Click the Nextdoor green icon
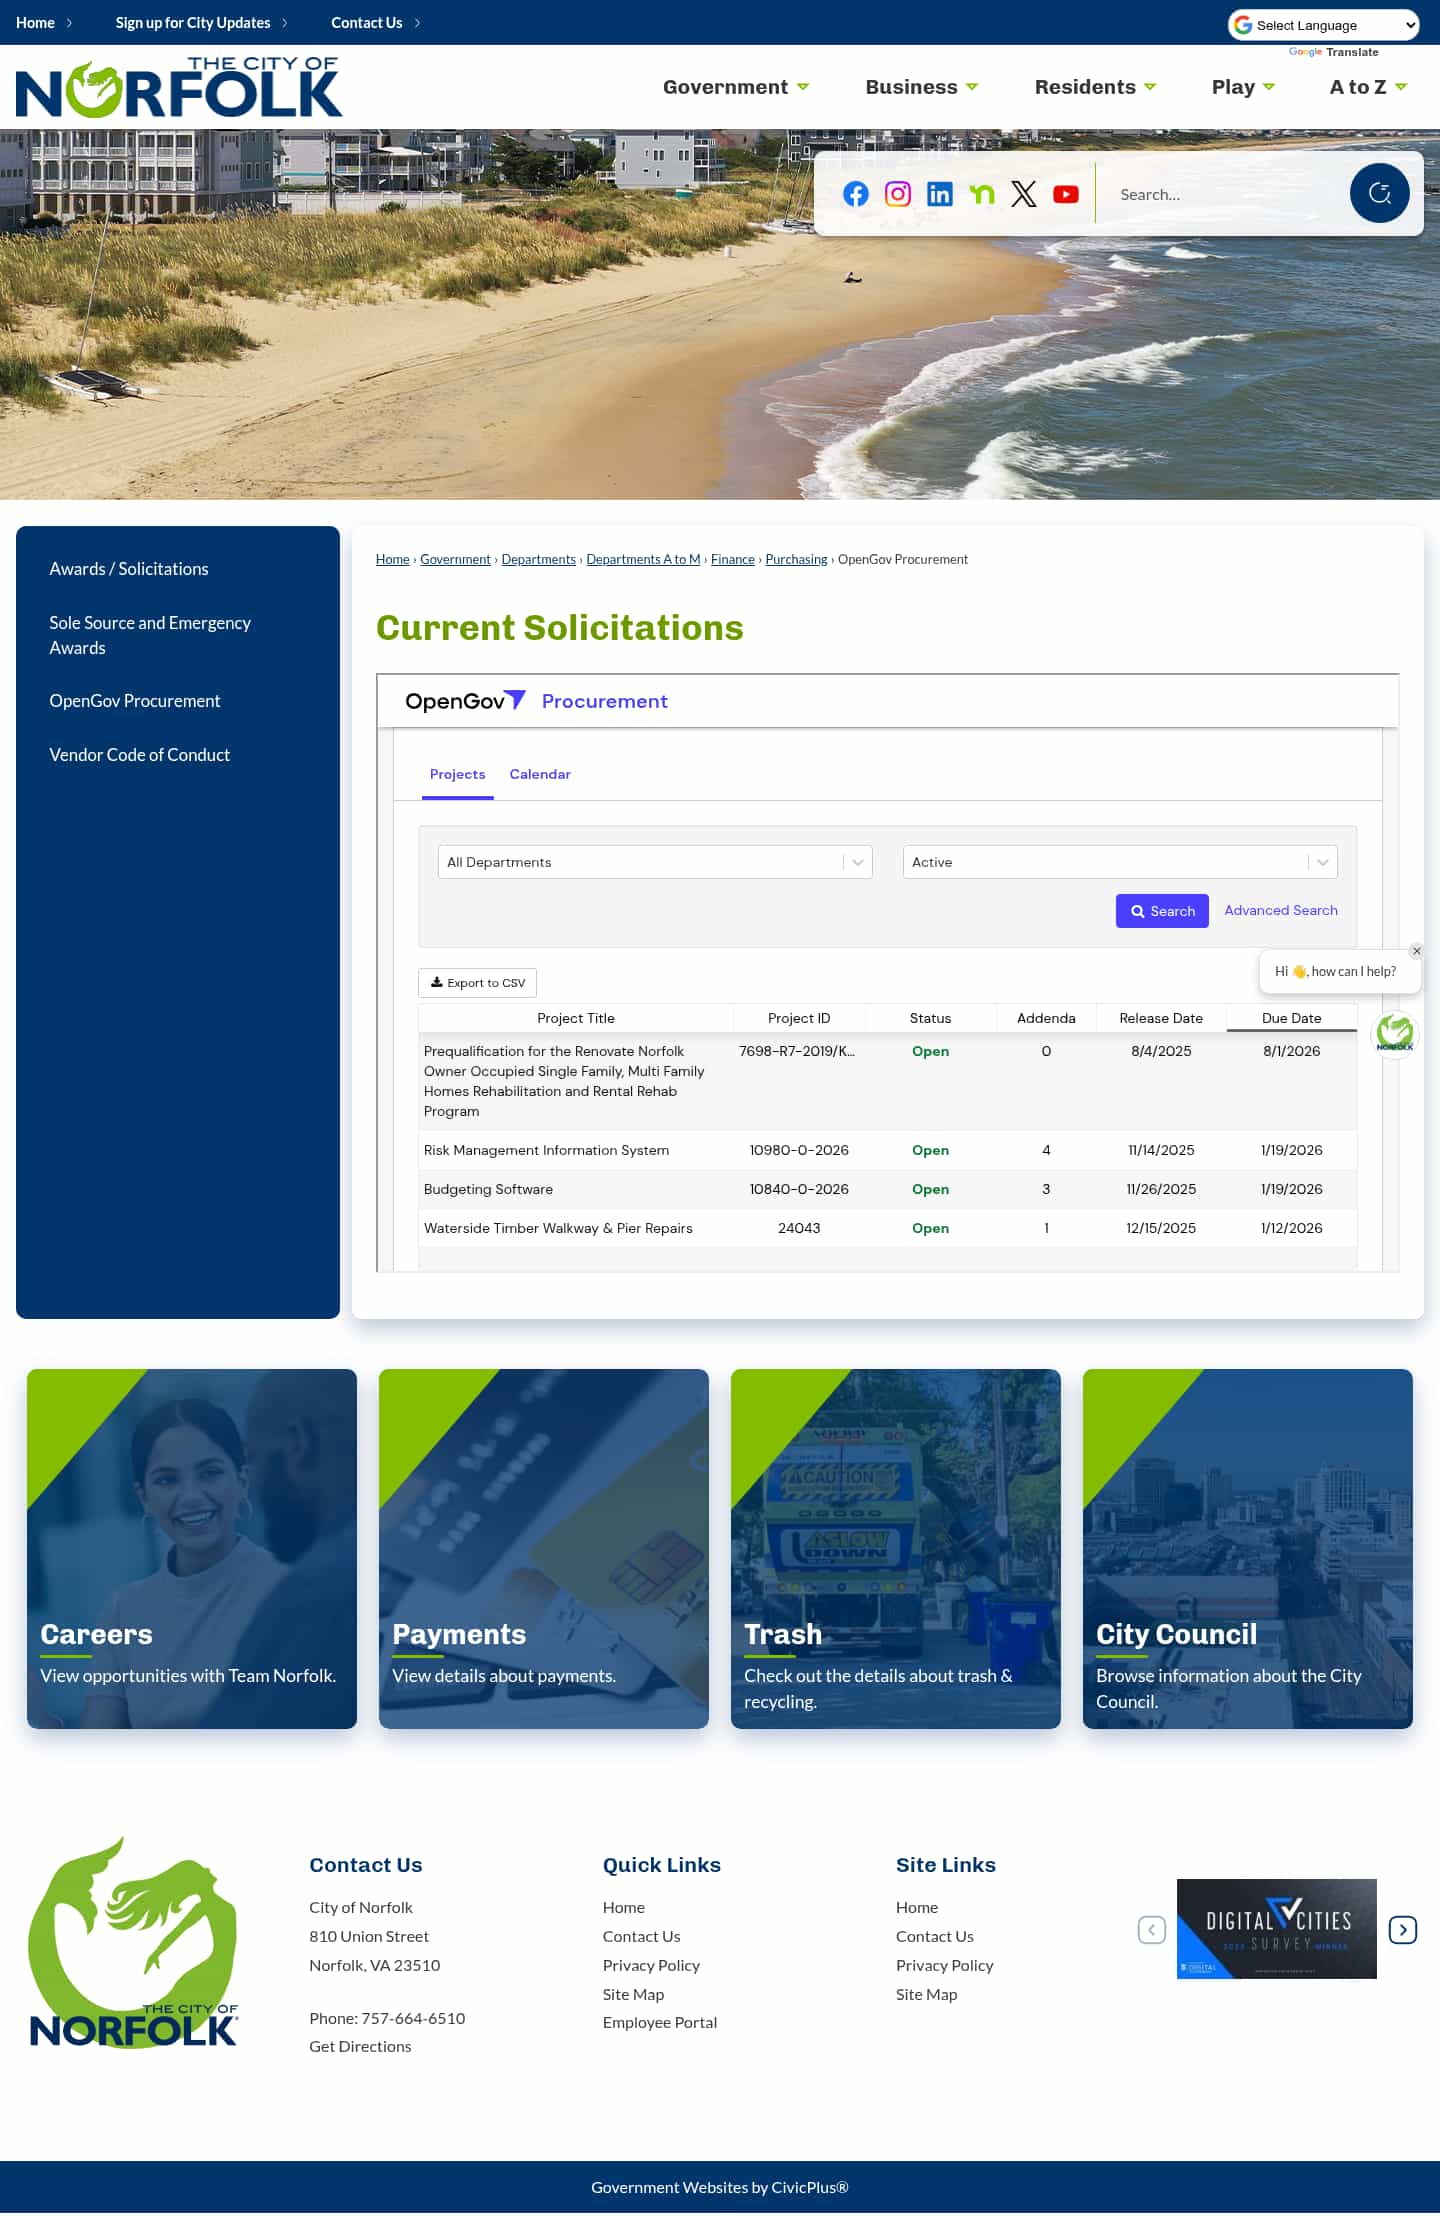The width and height of the screenshot is (1440, 2216). point(981,194)
